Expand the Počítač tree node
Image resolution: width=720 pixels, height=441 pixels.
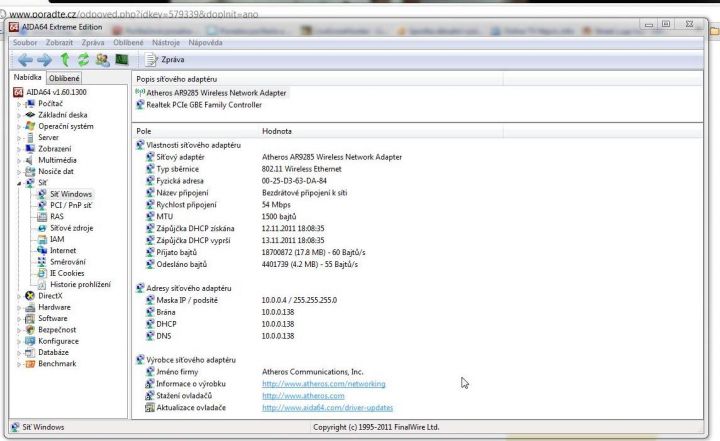click(x=19, y=104)
